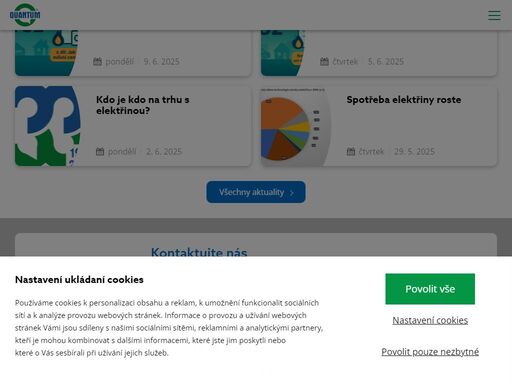Image resolution: width=512 pixels, height=384 pixels.
Task: Open article Spotřeba elektřiny roste
Action: [404, 100]
